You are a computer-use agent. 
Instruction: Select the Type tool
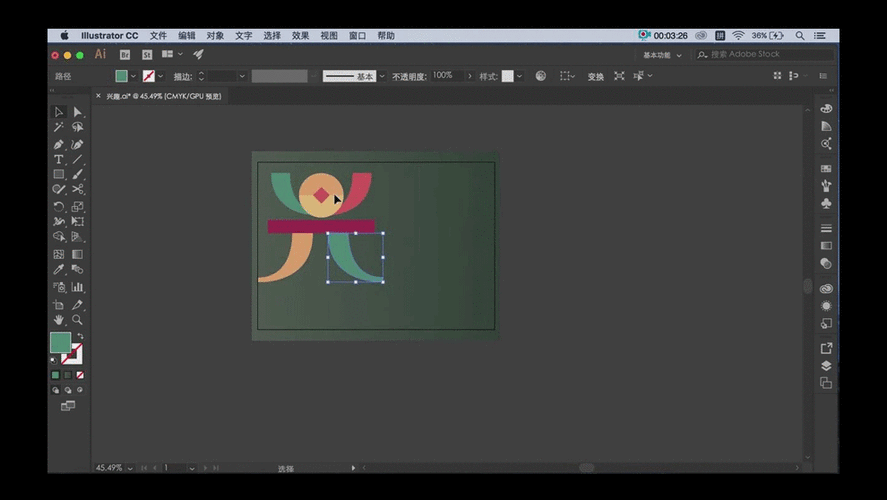pos(59,159)
